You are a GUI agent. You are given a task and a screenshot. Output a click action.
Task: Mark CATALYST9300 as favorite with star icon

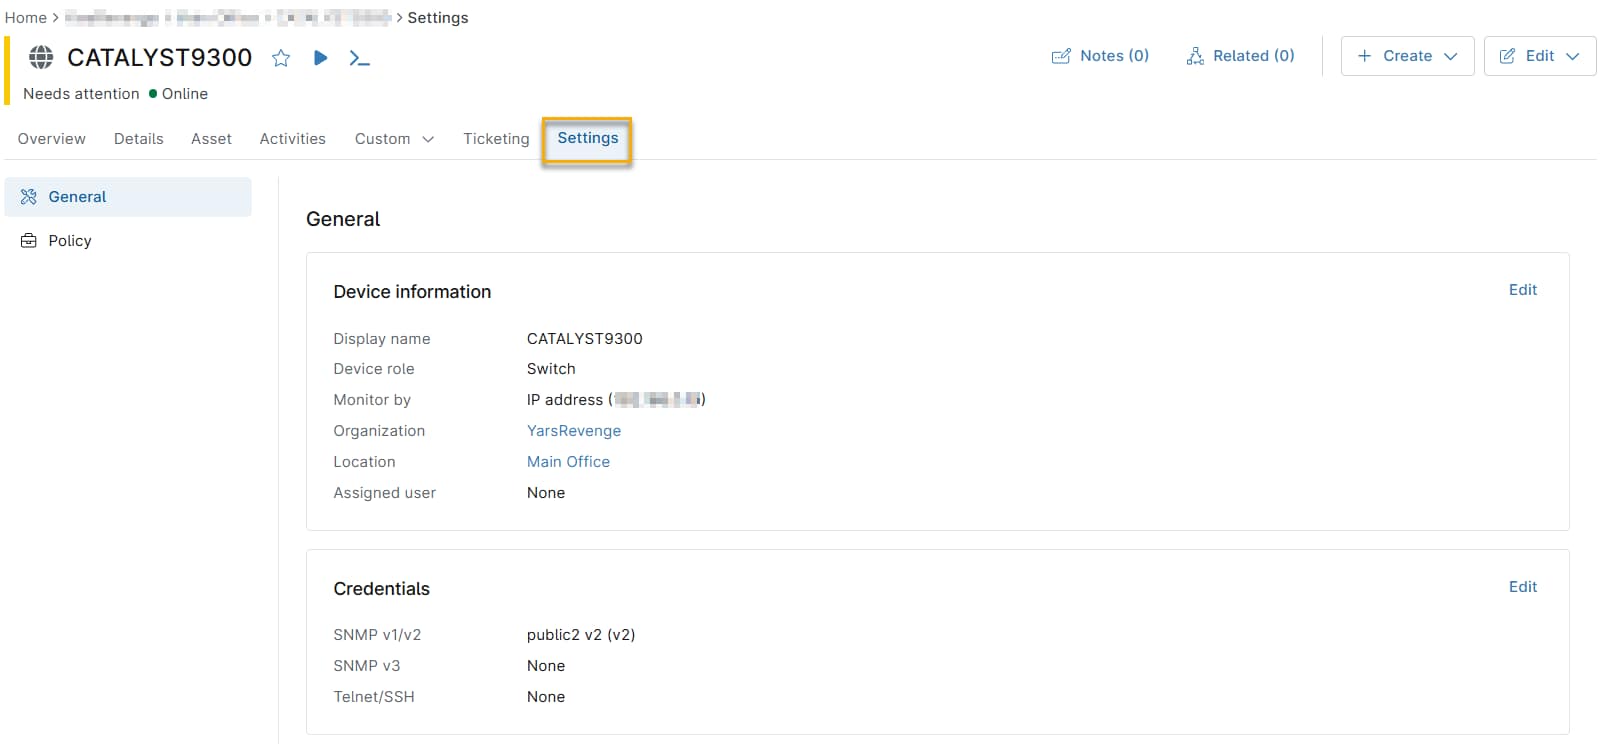[281, 58]
